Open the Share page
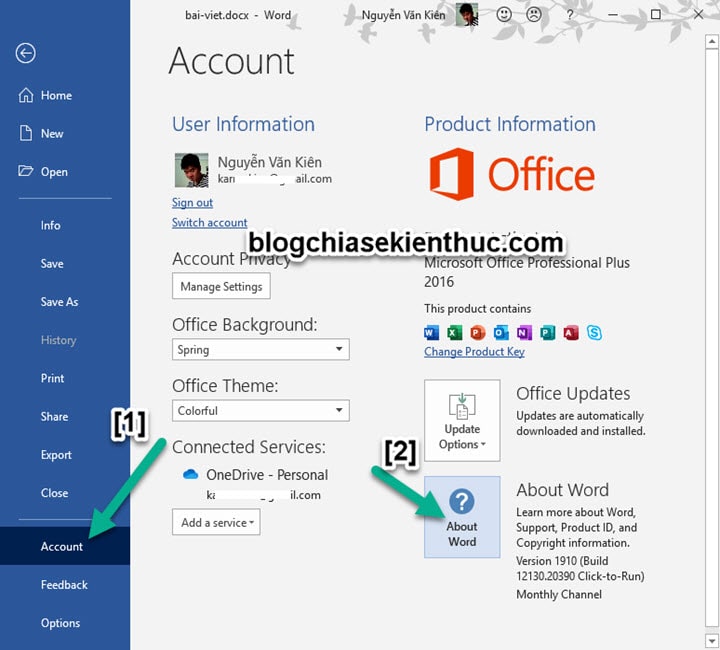 (54, 416)
